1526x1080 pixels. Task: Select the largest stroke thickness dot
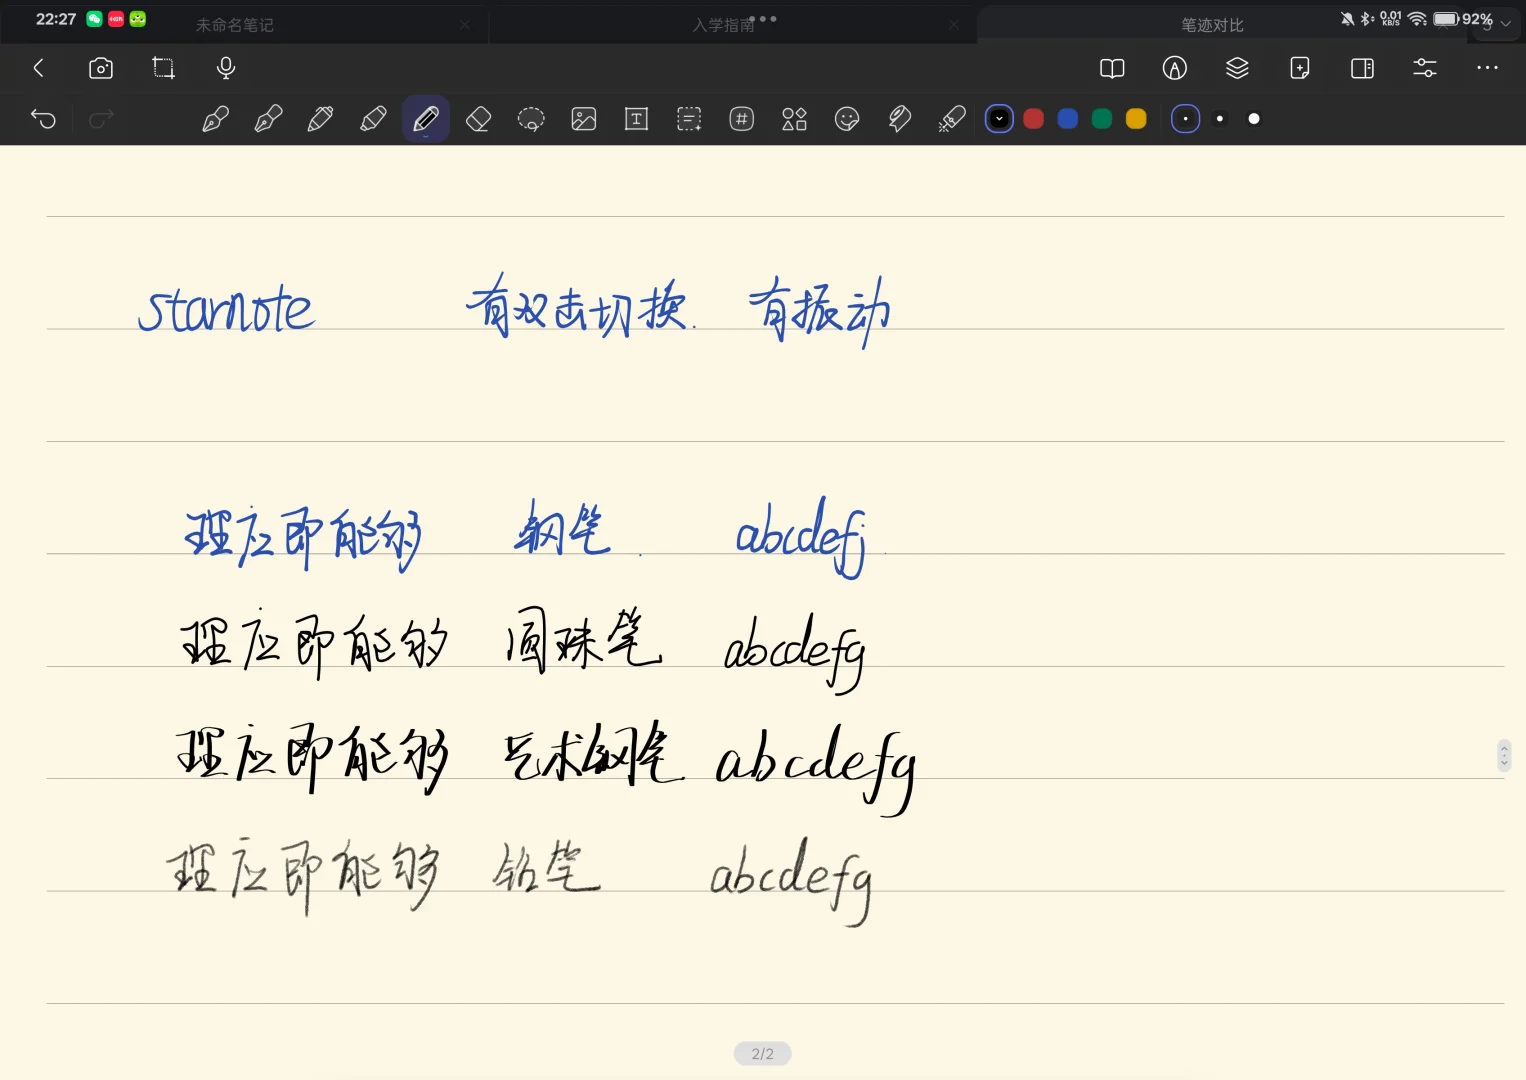point(1253,119)
